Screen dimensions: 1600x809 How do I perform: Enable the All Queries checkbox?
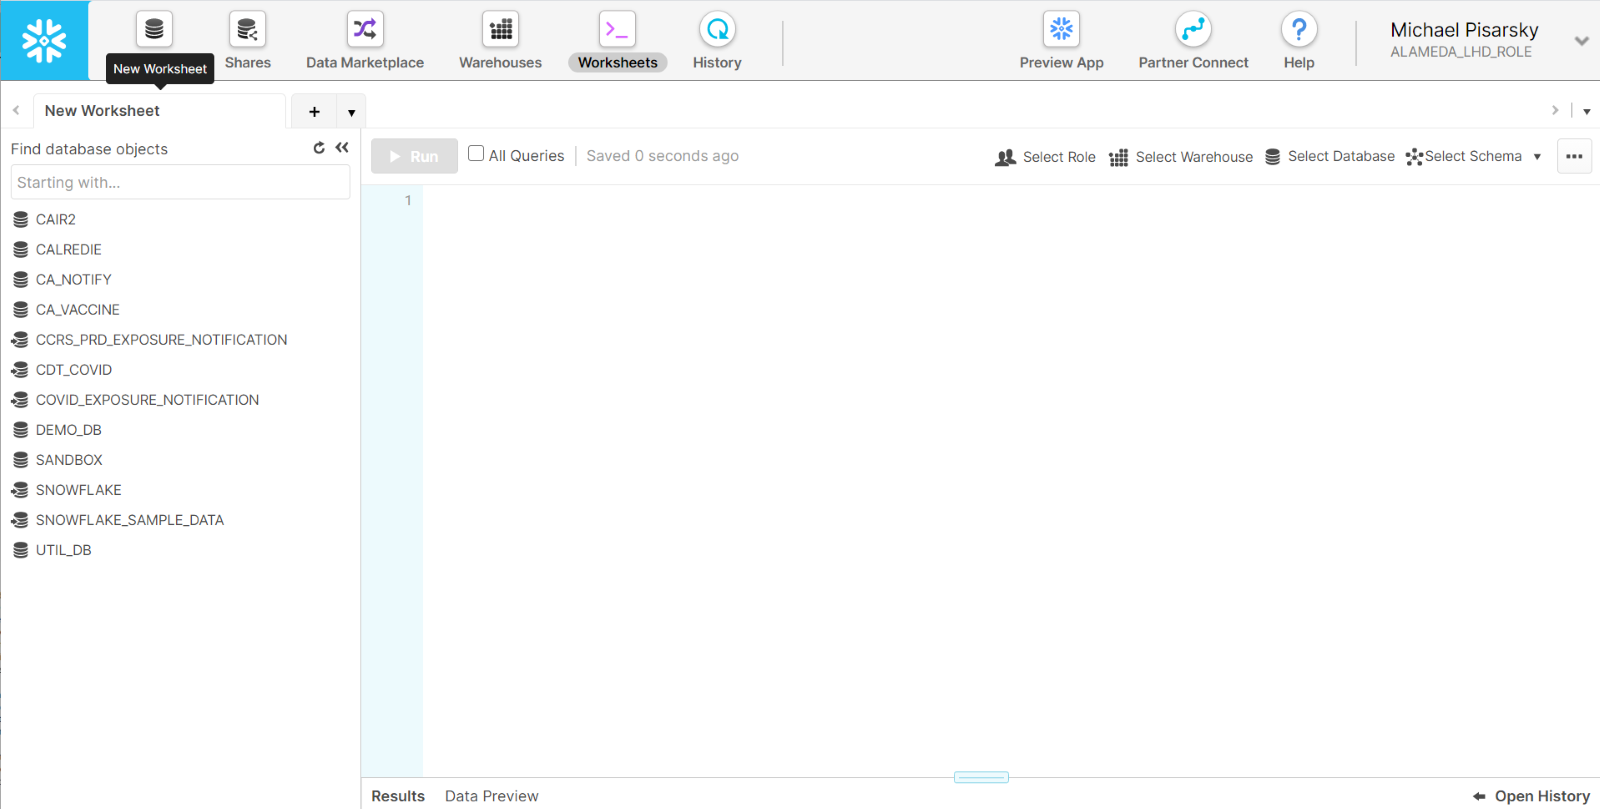coord(476,154)
